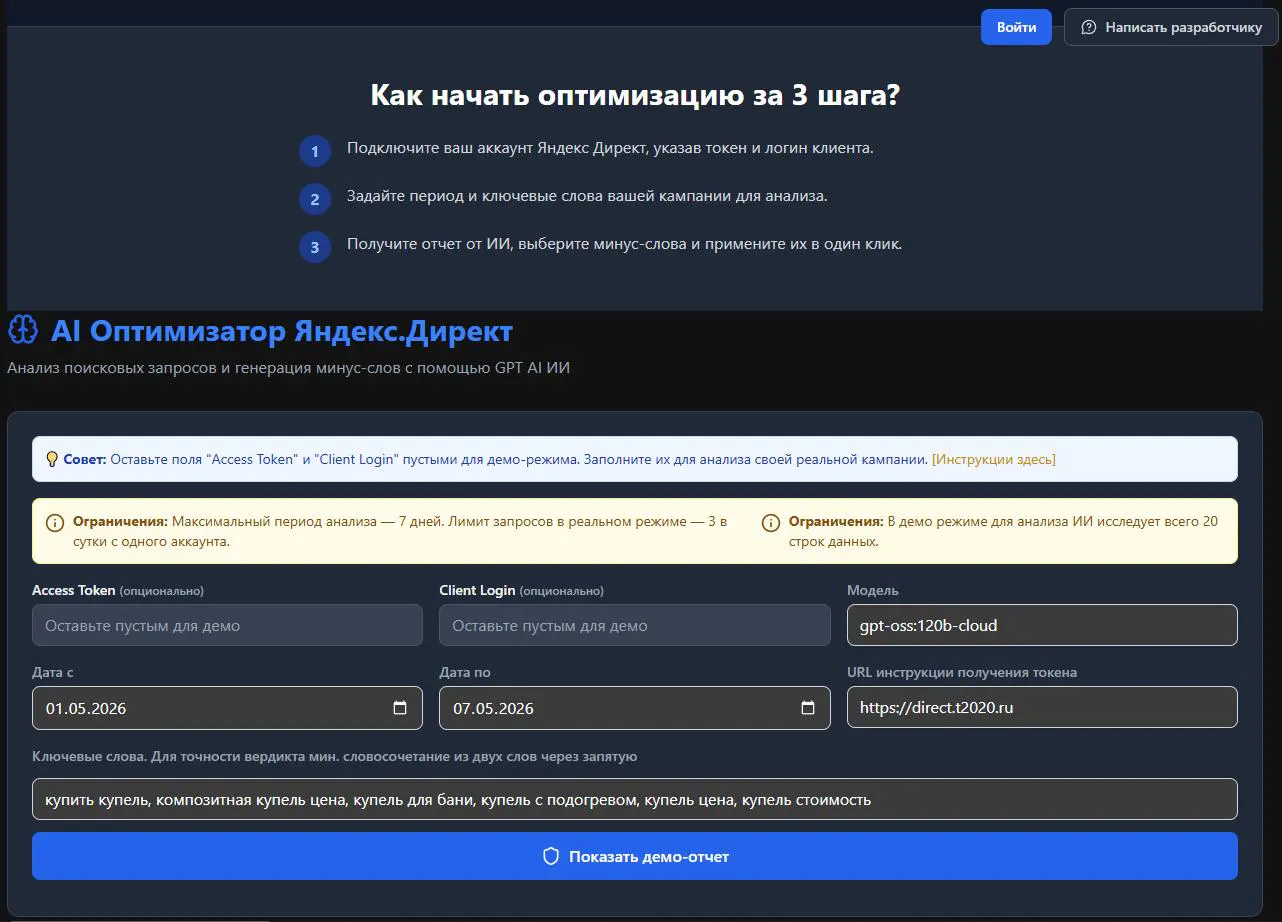Open the "Написать разработчику" contact button
The image size is (1282, 922).
pos(1172,27)
